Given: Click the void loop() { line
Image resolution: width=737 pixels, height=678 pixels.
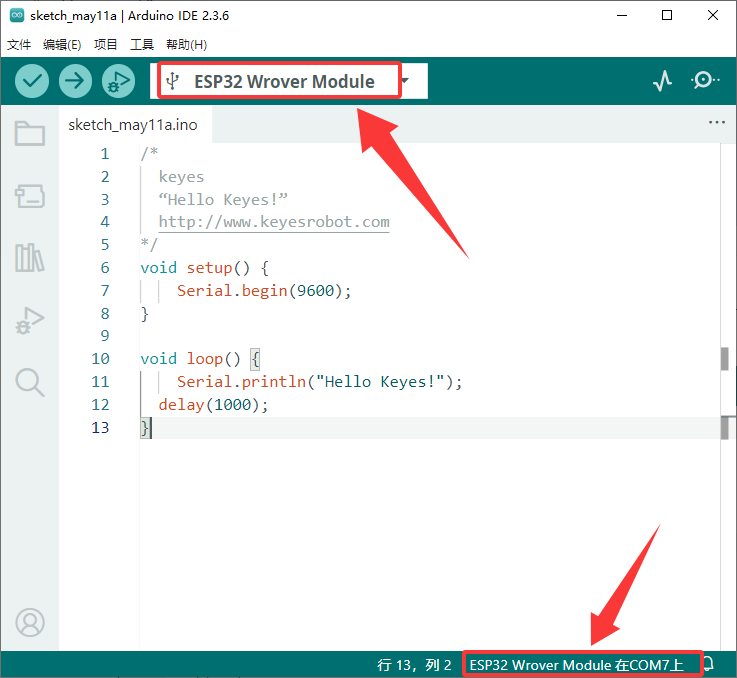Looking at the screenshot, I should click(200, 359).
